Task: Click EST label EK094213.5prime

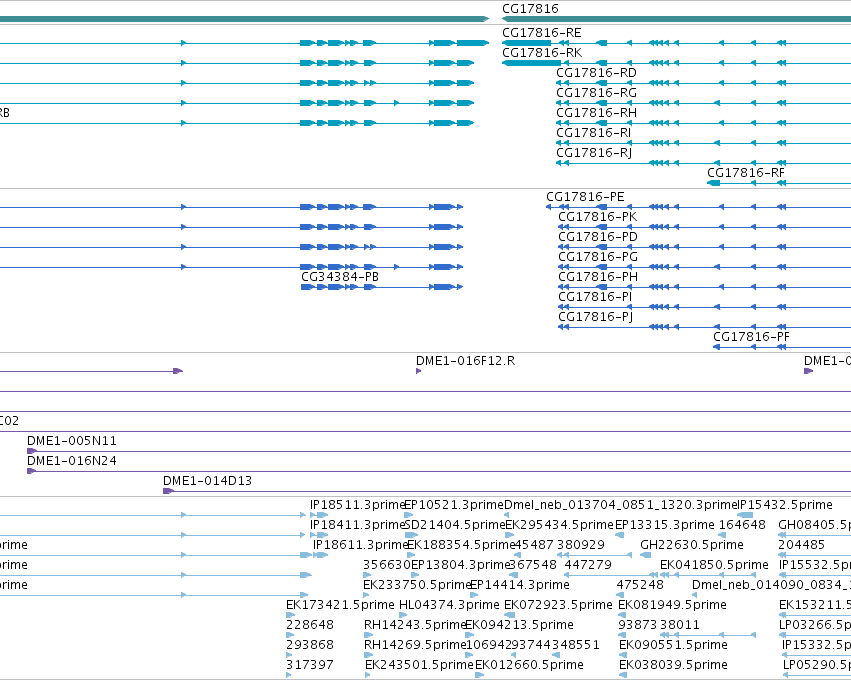Action: [519, 626]
